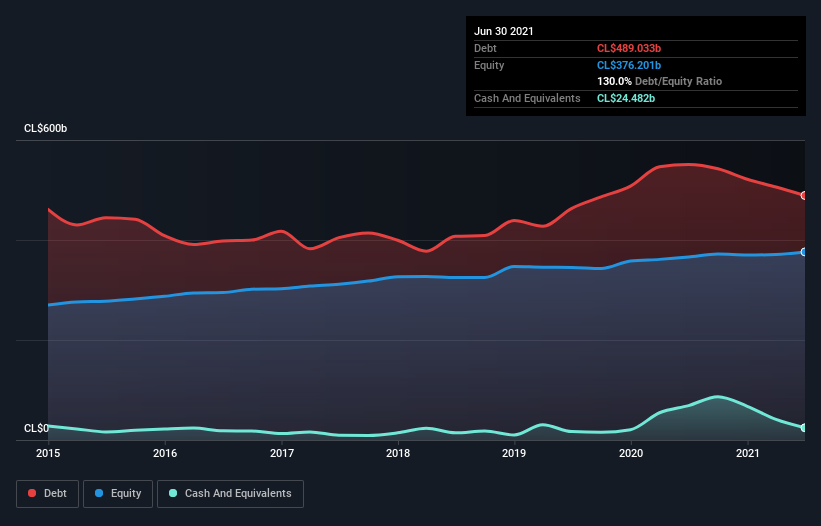Toggle the Equity series in the legend
The image size is (821, 526).
pyautogui.click(x=118, y=494)
